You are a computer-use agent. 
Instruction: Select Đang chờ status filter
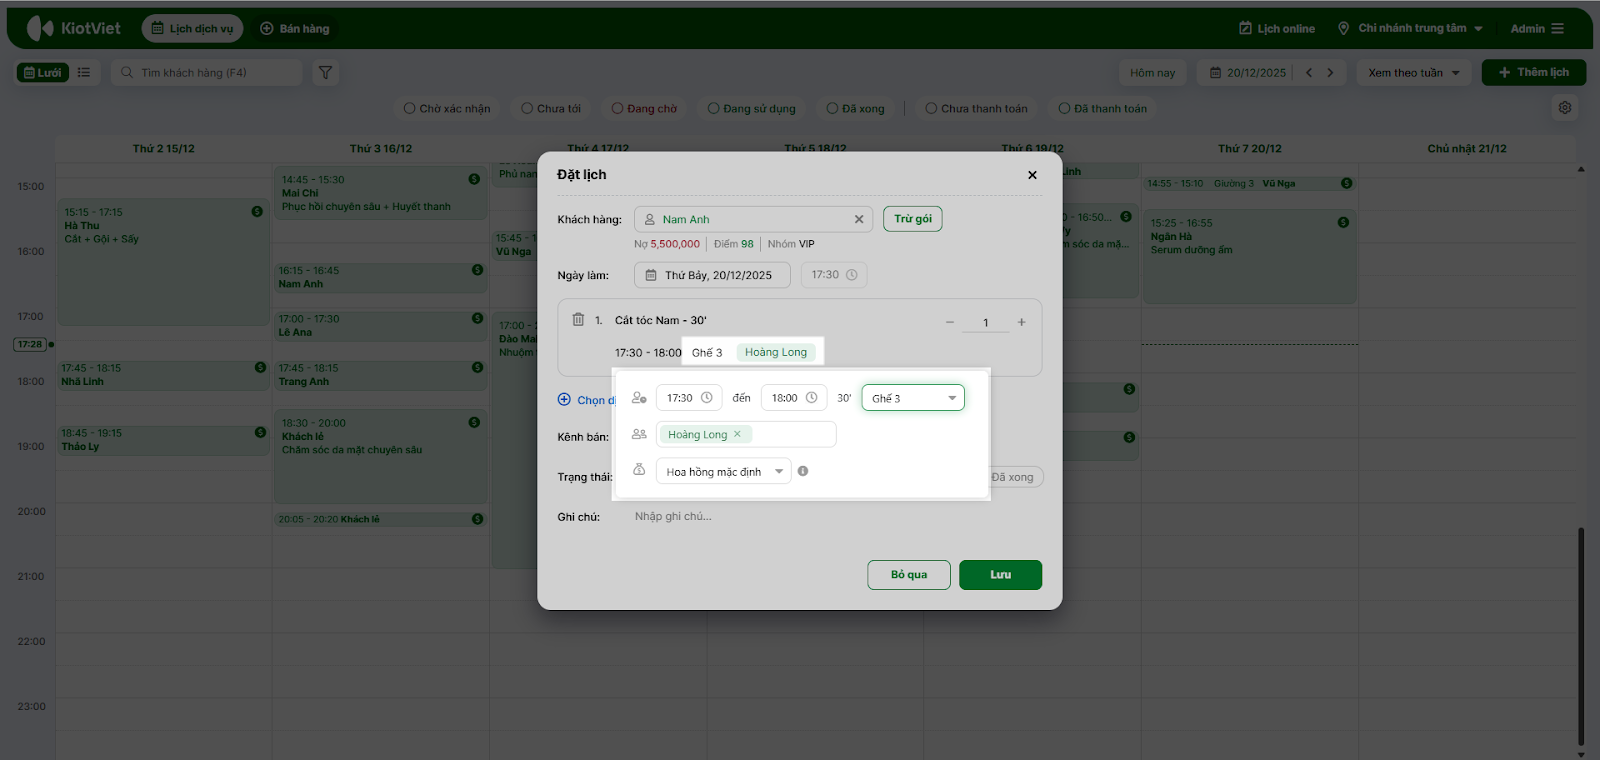coord(644,108)
